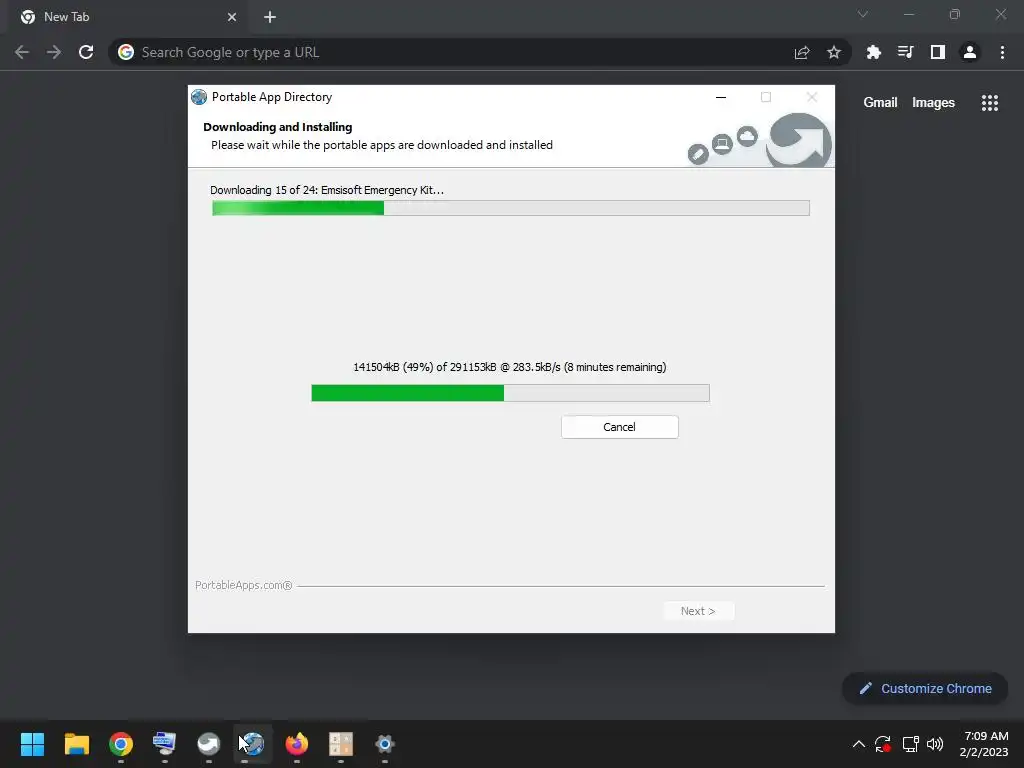The height and width of the screenshot is (768, 1024).
Task: Click the download speed status text
Action: (509, 367)
